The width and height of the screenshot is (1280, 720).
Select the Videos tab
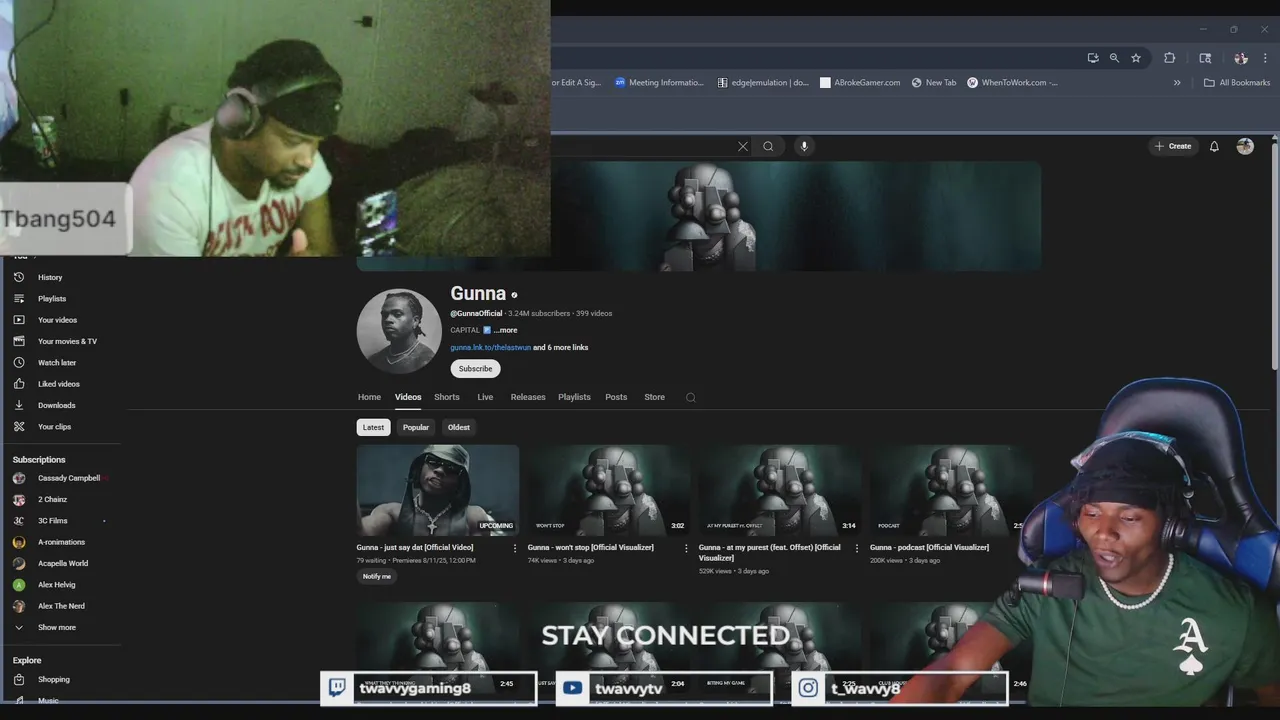[x=408, y=397]
